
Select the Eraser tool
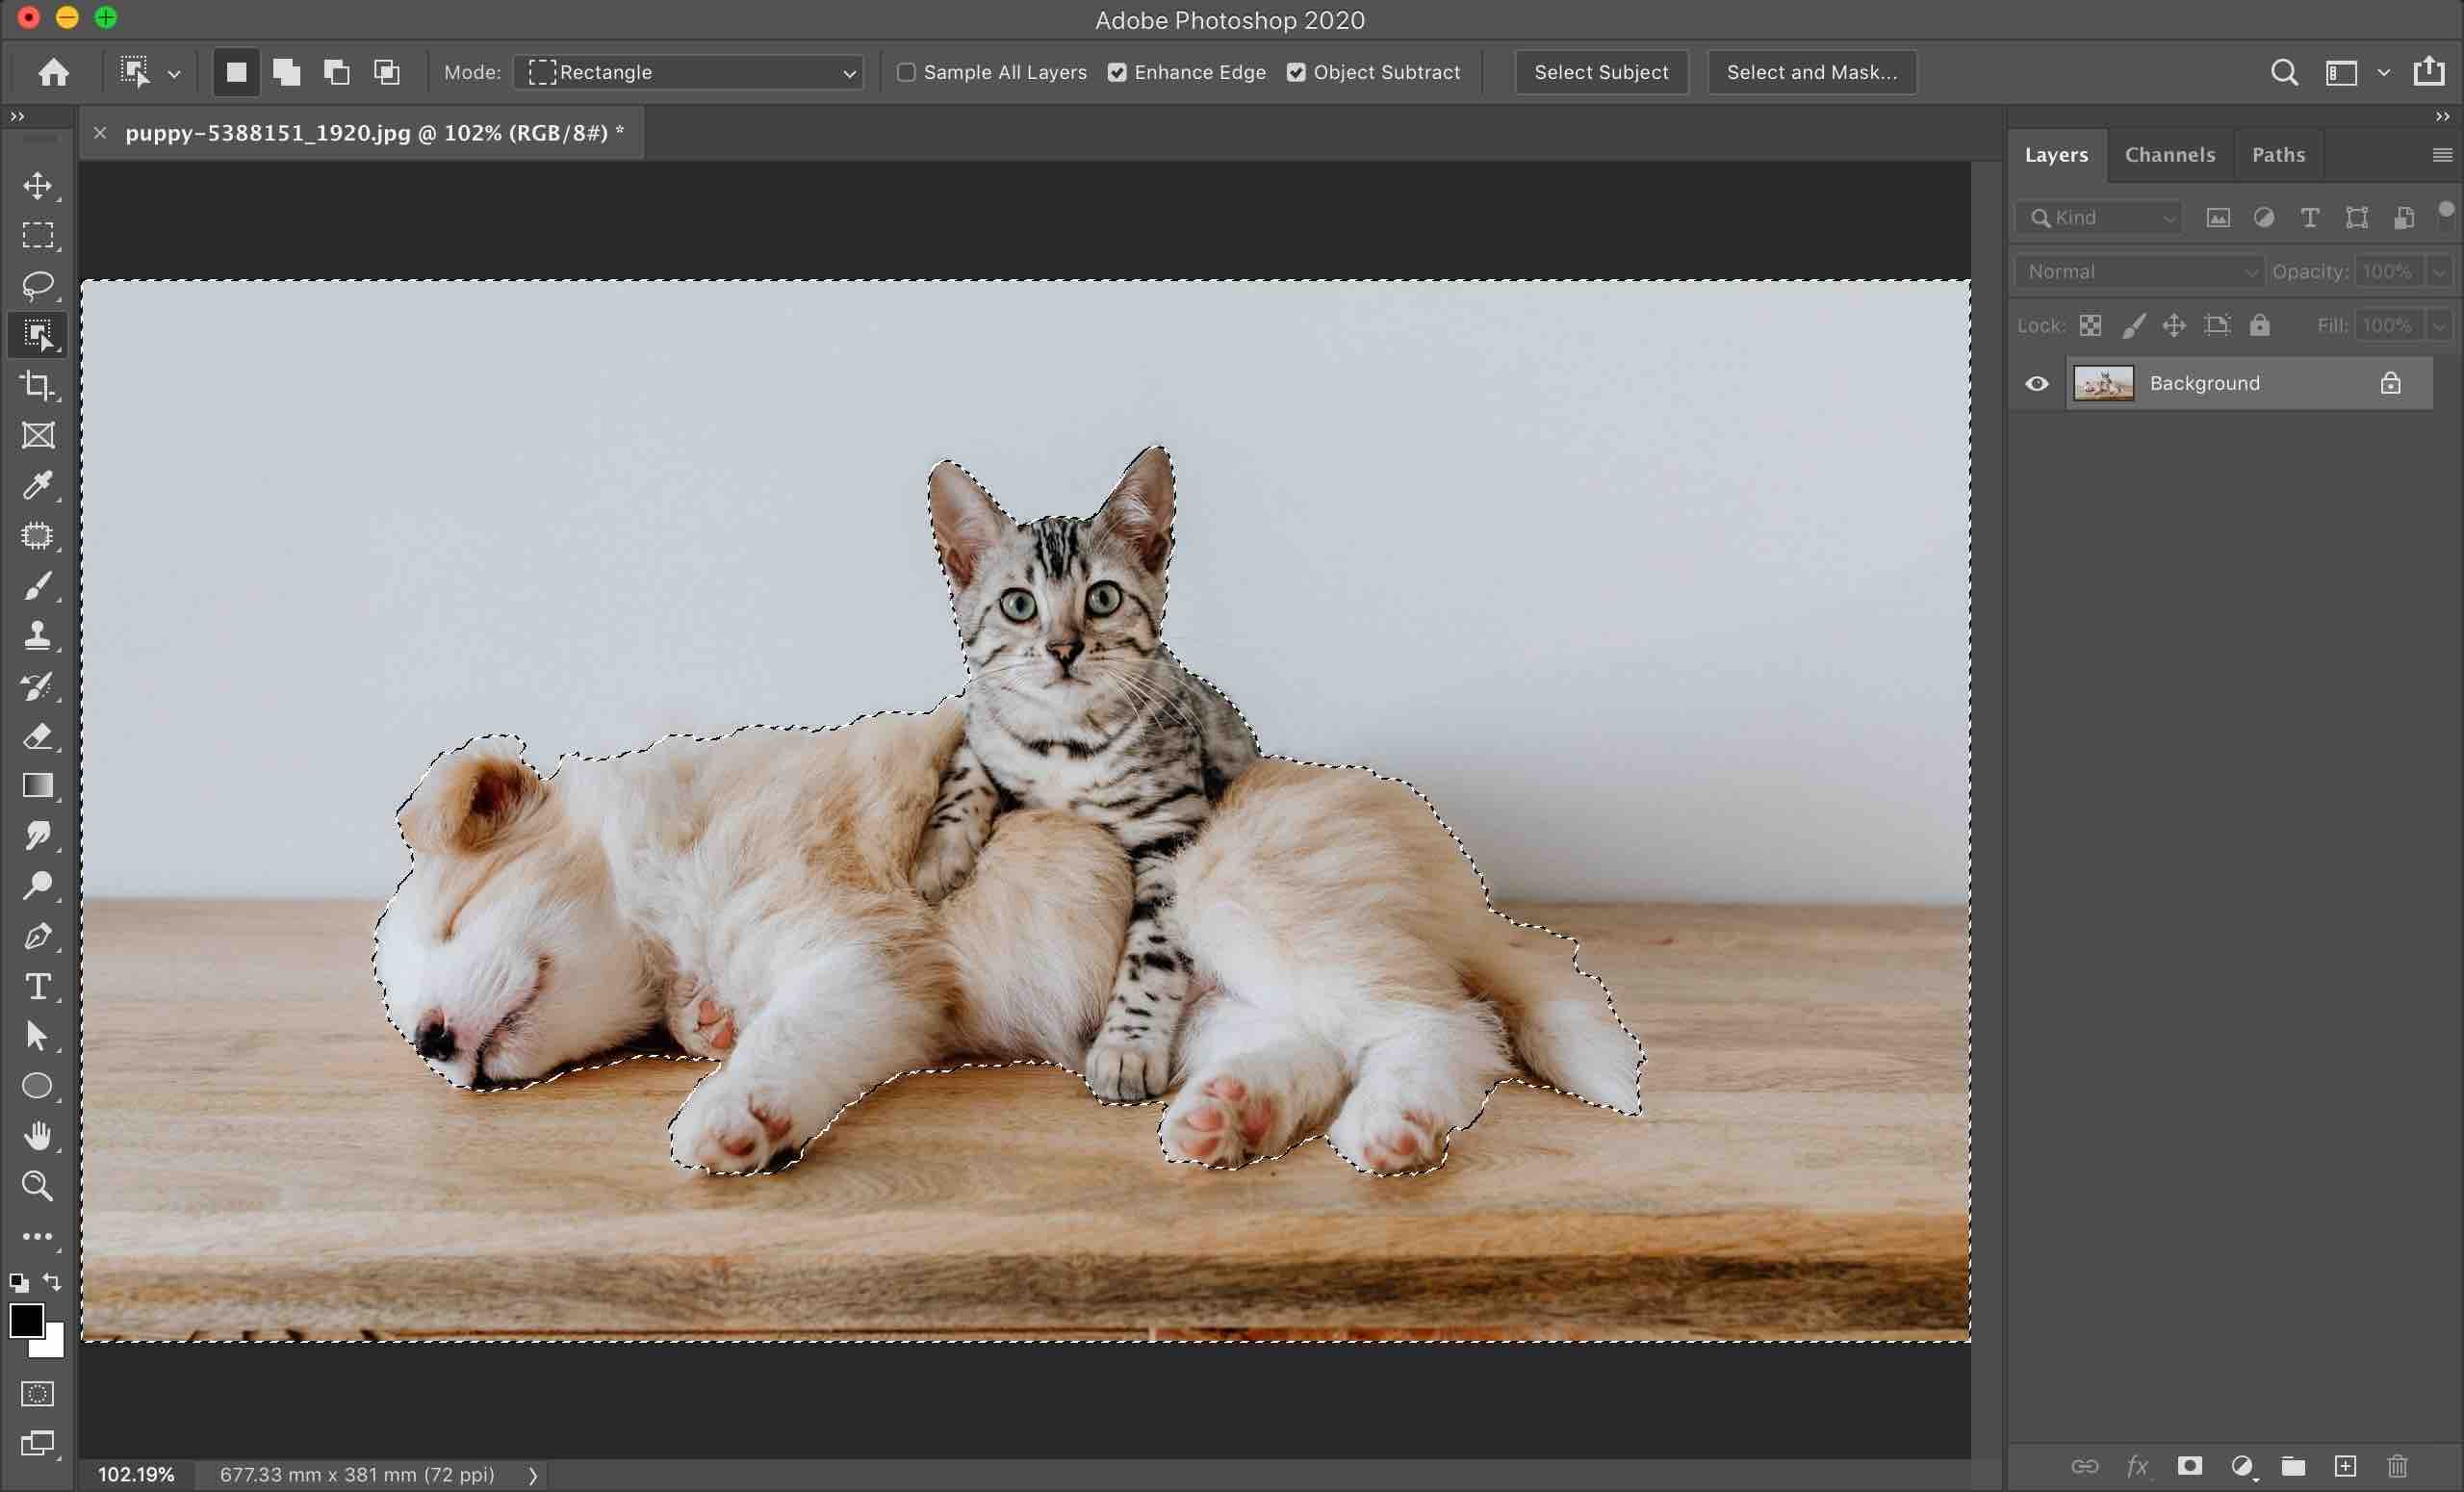tap(38, 737)
